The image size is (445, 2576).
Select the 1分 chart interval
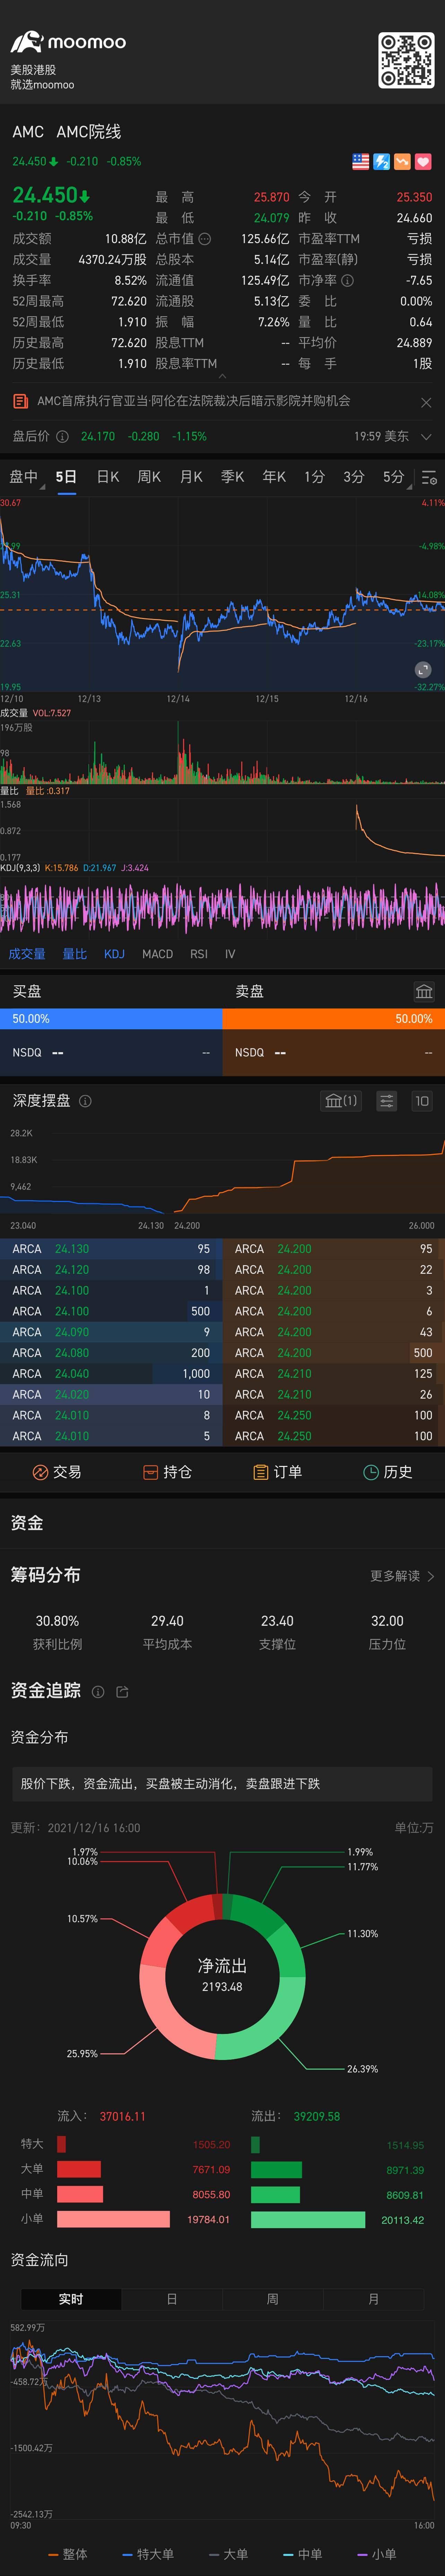click(315, 477)
